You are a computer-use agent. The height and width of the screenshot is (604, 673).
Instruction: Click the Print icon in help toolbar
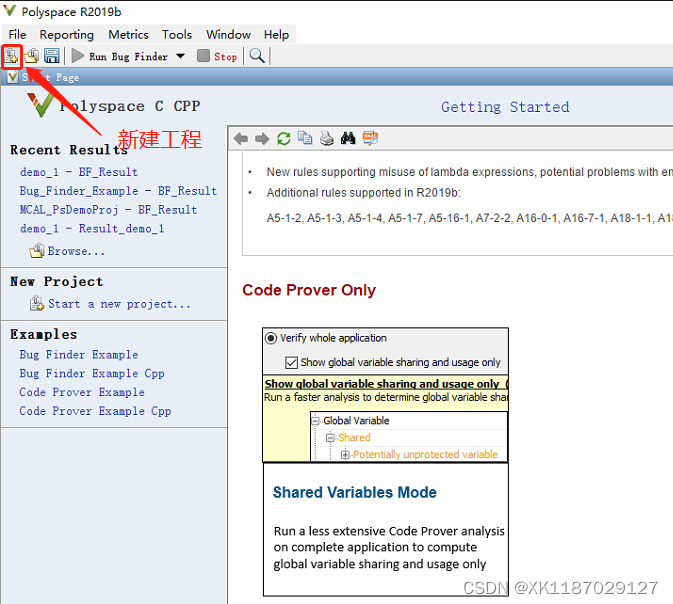327,139
